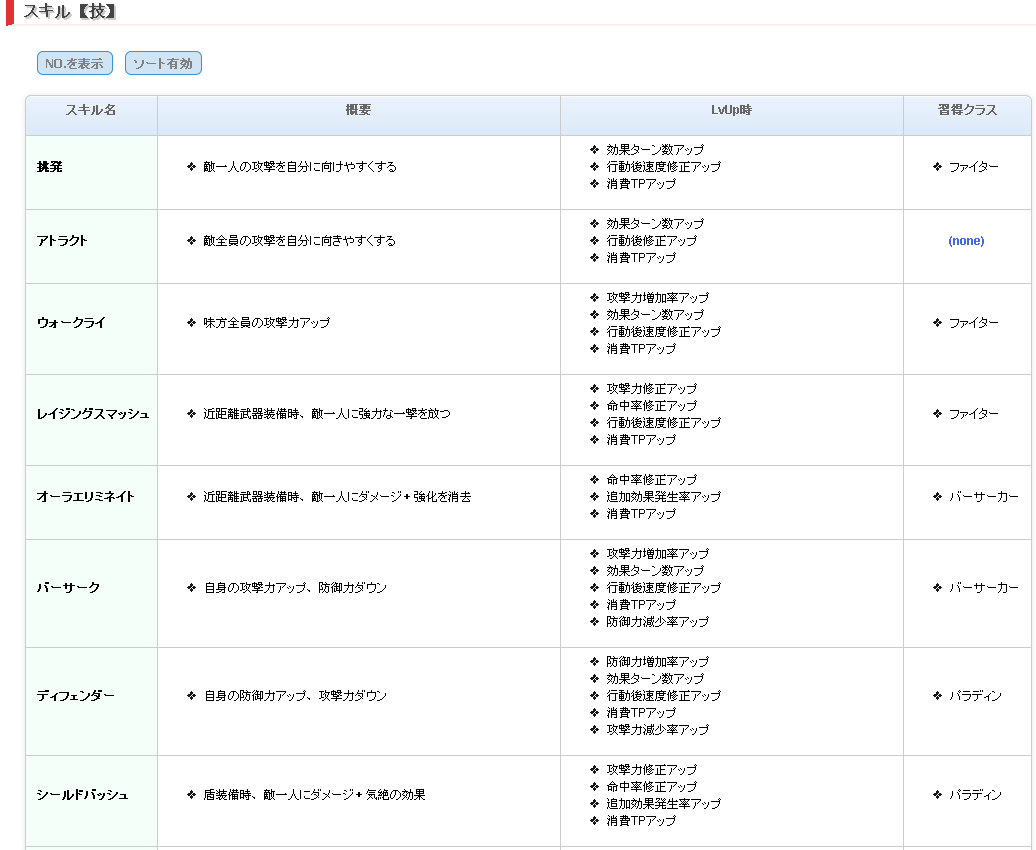1036x850 pixels.
Task: Select the 挑発 skill name cell
Action: click(x=50, y=167)
